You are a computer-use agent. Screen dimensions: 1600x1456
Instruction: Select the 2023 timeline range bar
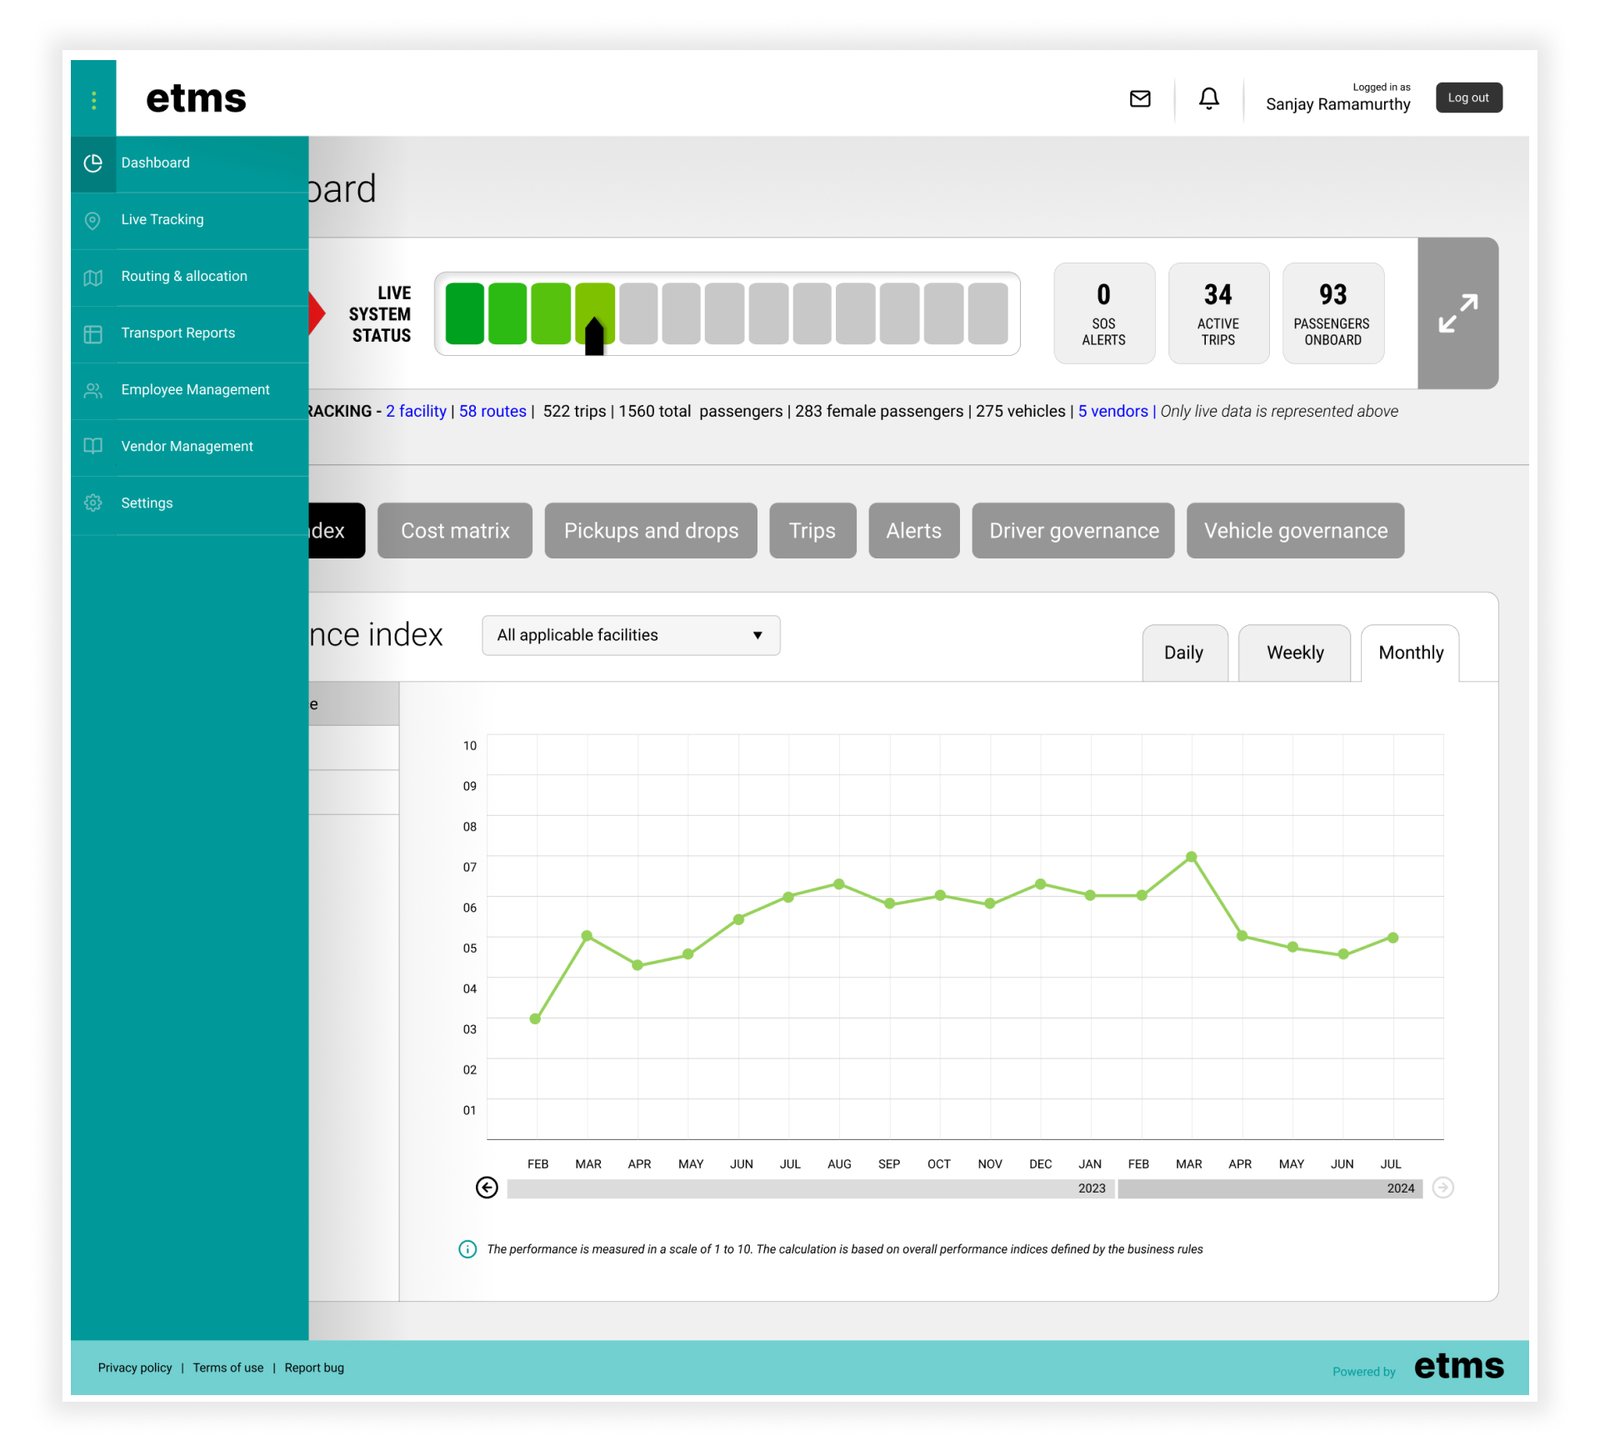pos(810,1188)
